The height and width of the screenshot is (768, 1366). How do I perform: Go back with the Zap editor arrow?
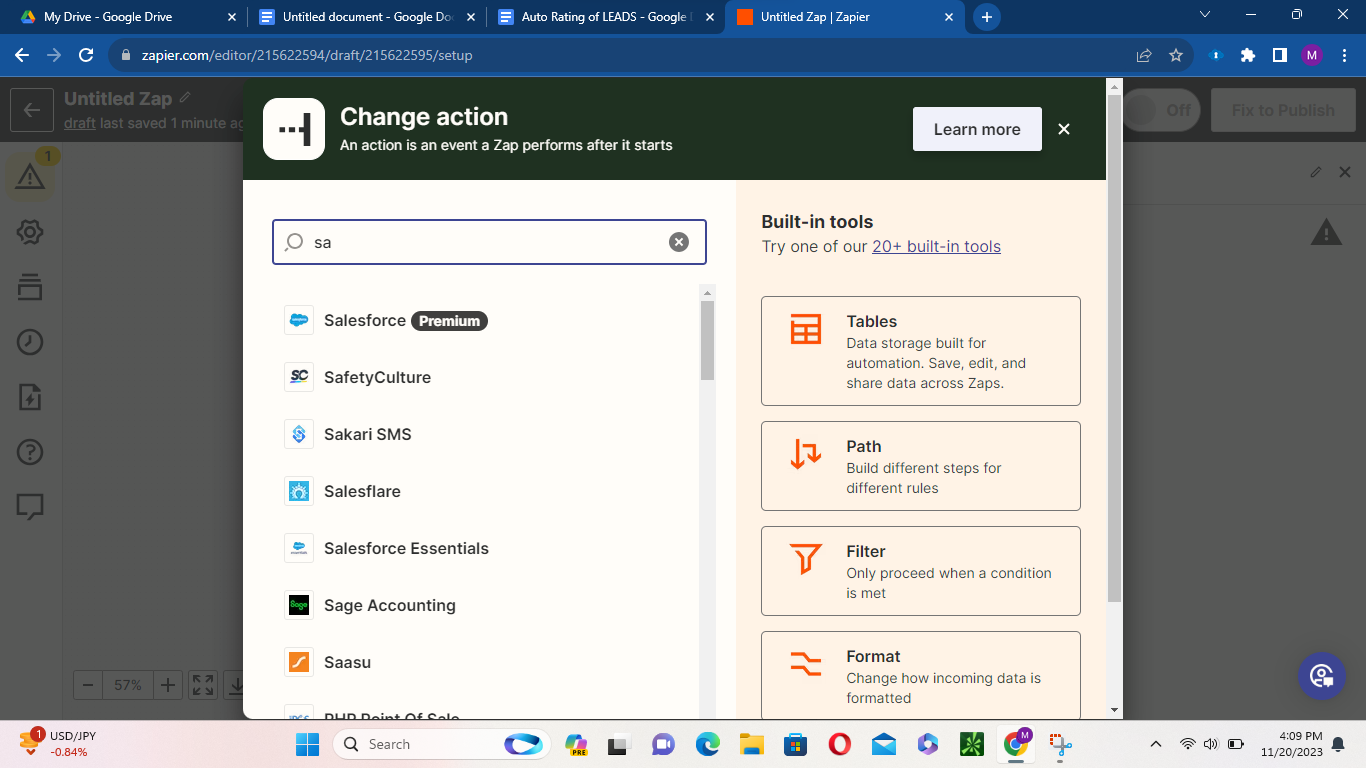point(32,110)
